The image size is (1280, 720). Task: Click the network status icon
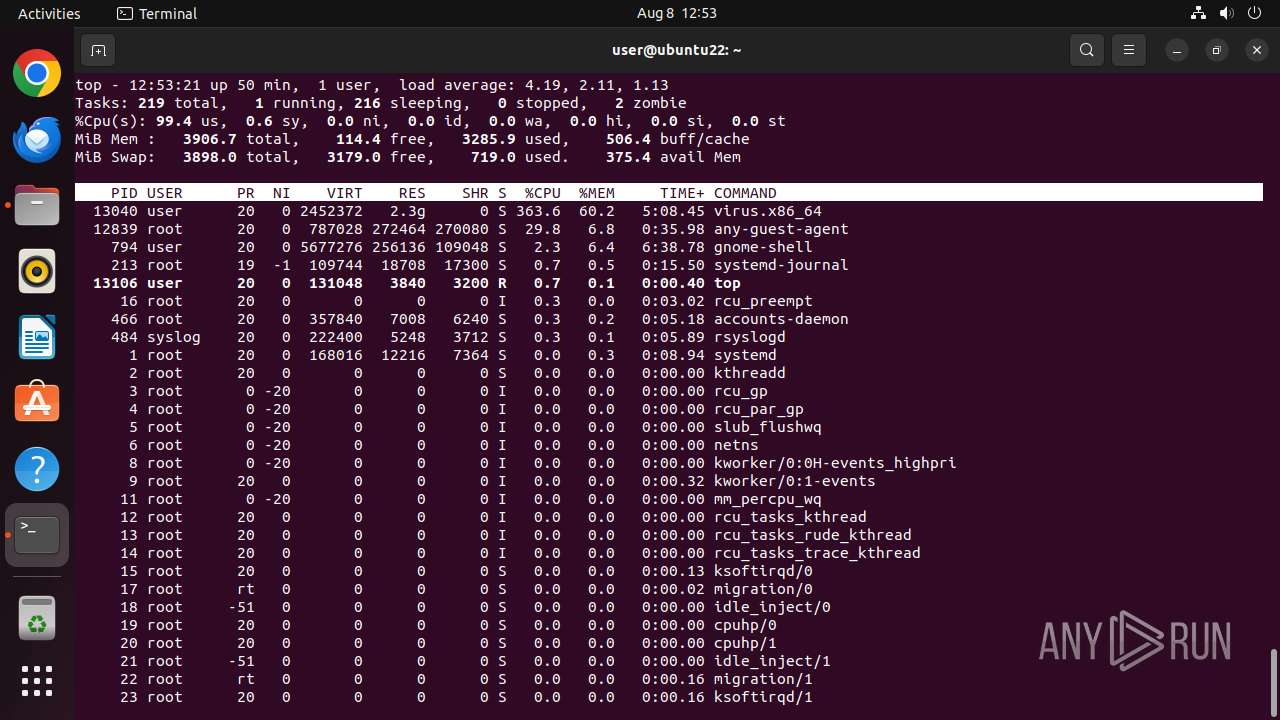coord(1198,13)
